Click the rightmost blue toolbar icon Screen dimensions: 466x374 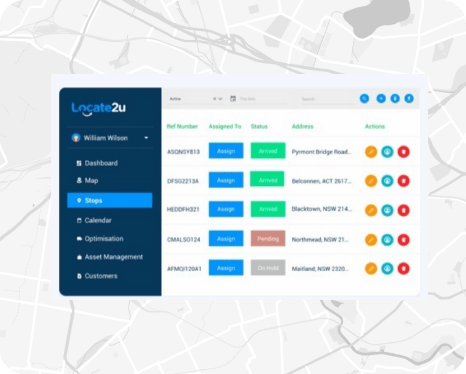point(409,99)
